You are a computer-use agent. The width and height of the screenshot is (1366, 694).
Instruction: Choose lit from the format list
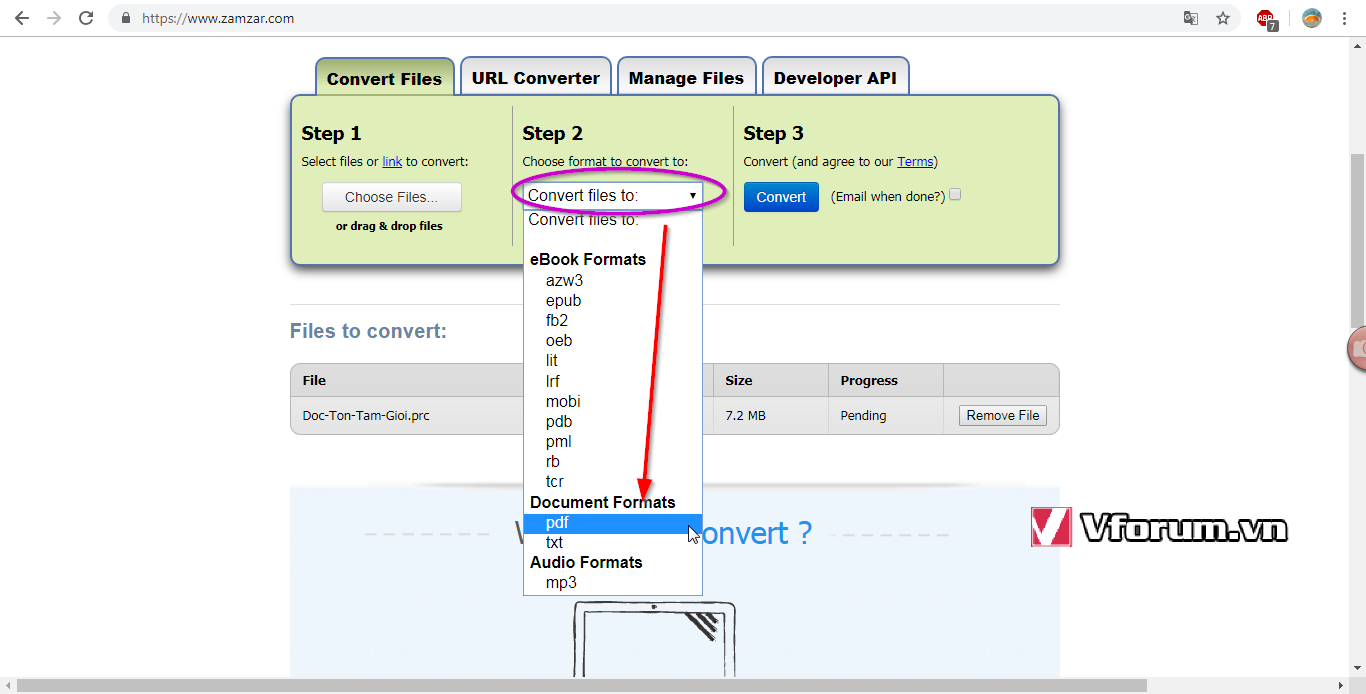pos(613,361)
